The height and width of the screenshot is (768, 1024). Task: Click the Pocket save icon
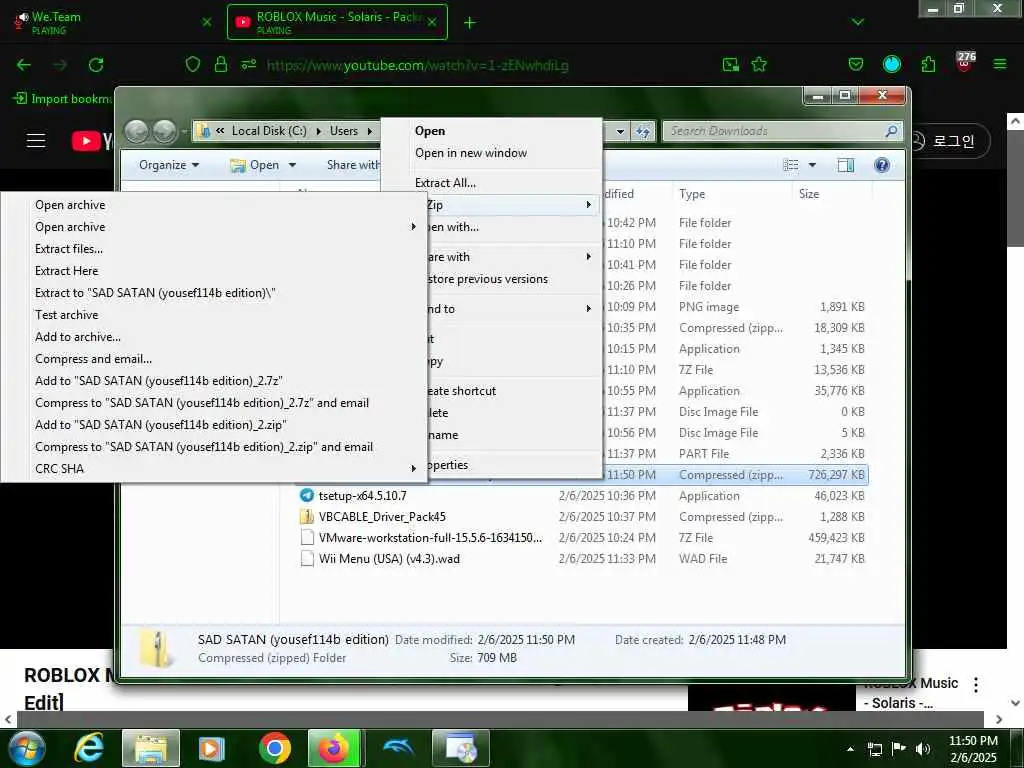tap(856, 65)
